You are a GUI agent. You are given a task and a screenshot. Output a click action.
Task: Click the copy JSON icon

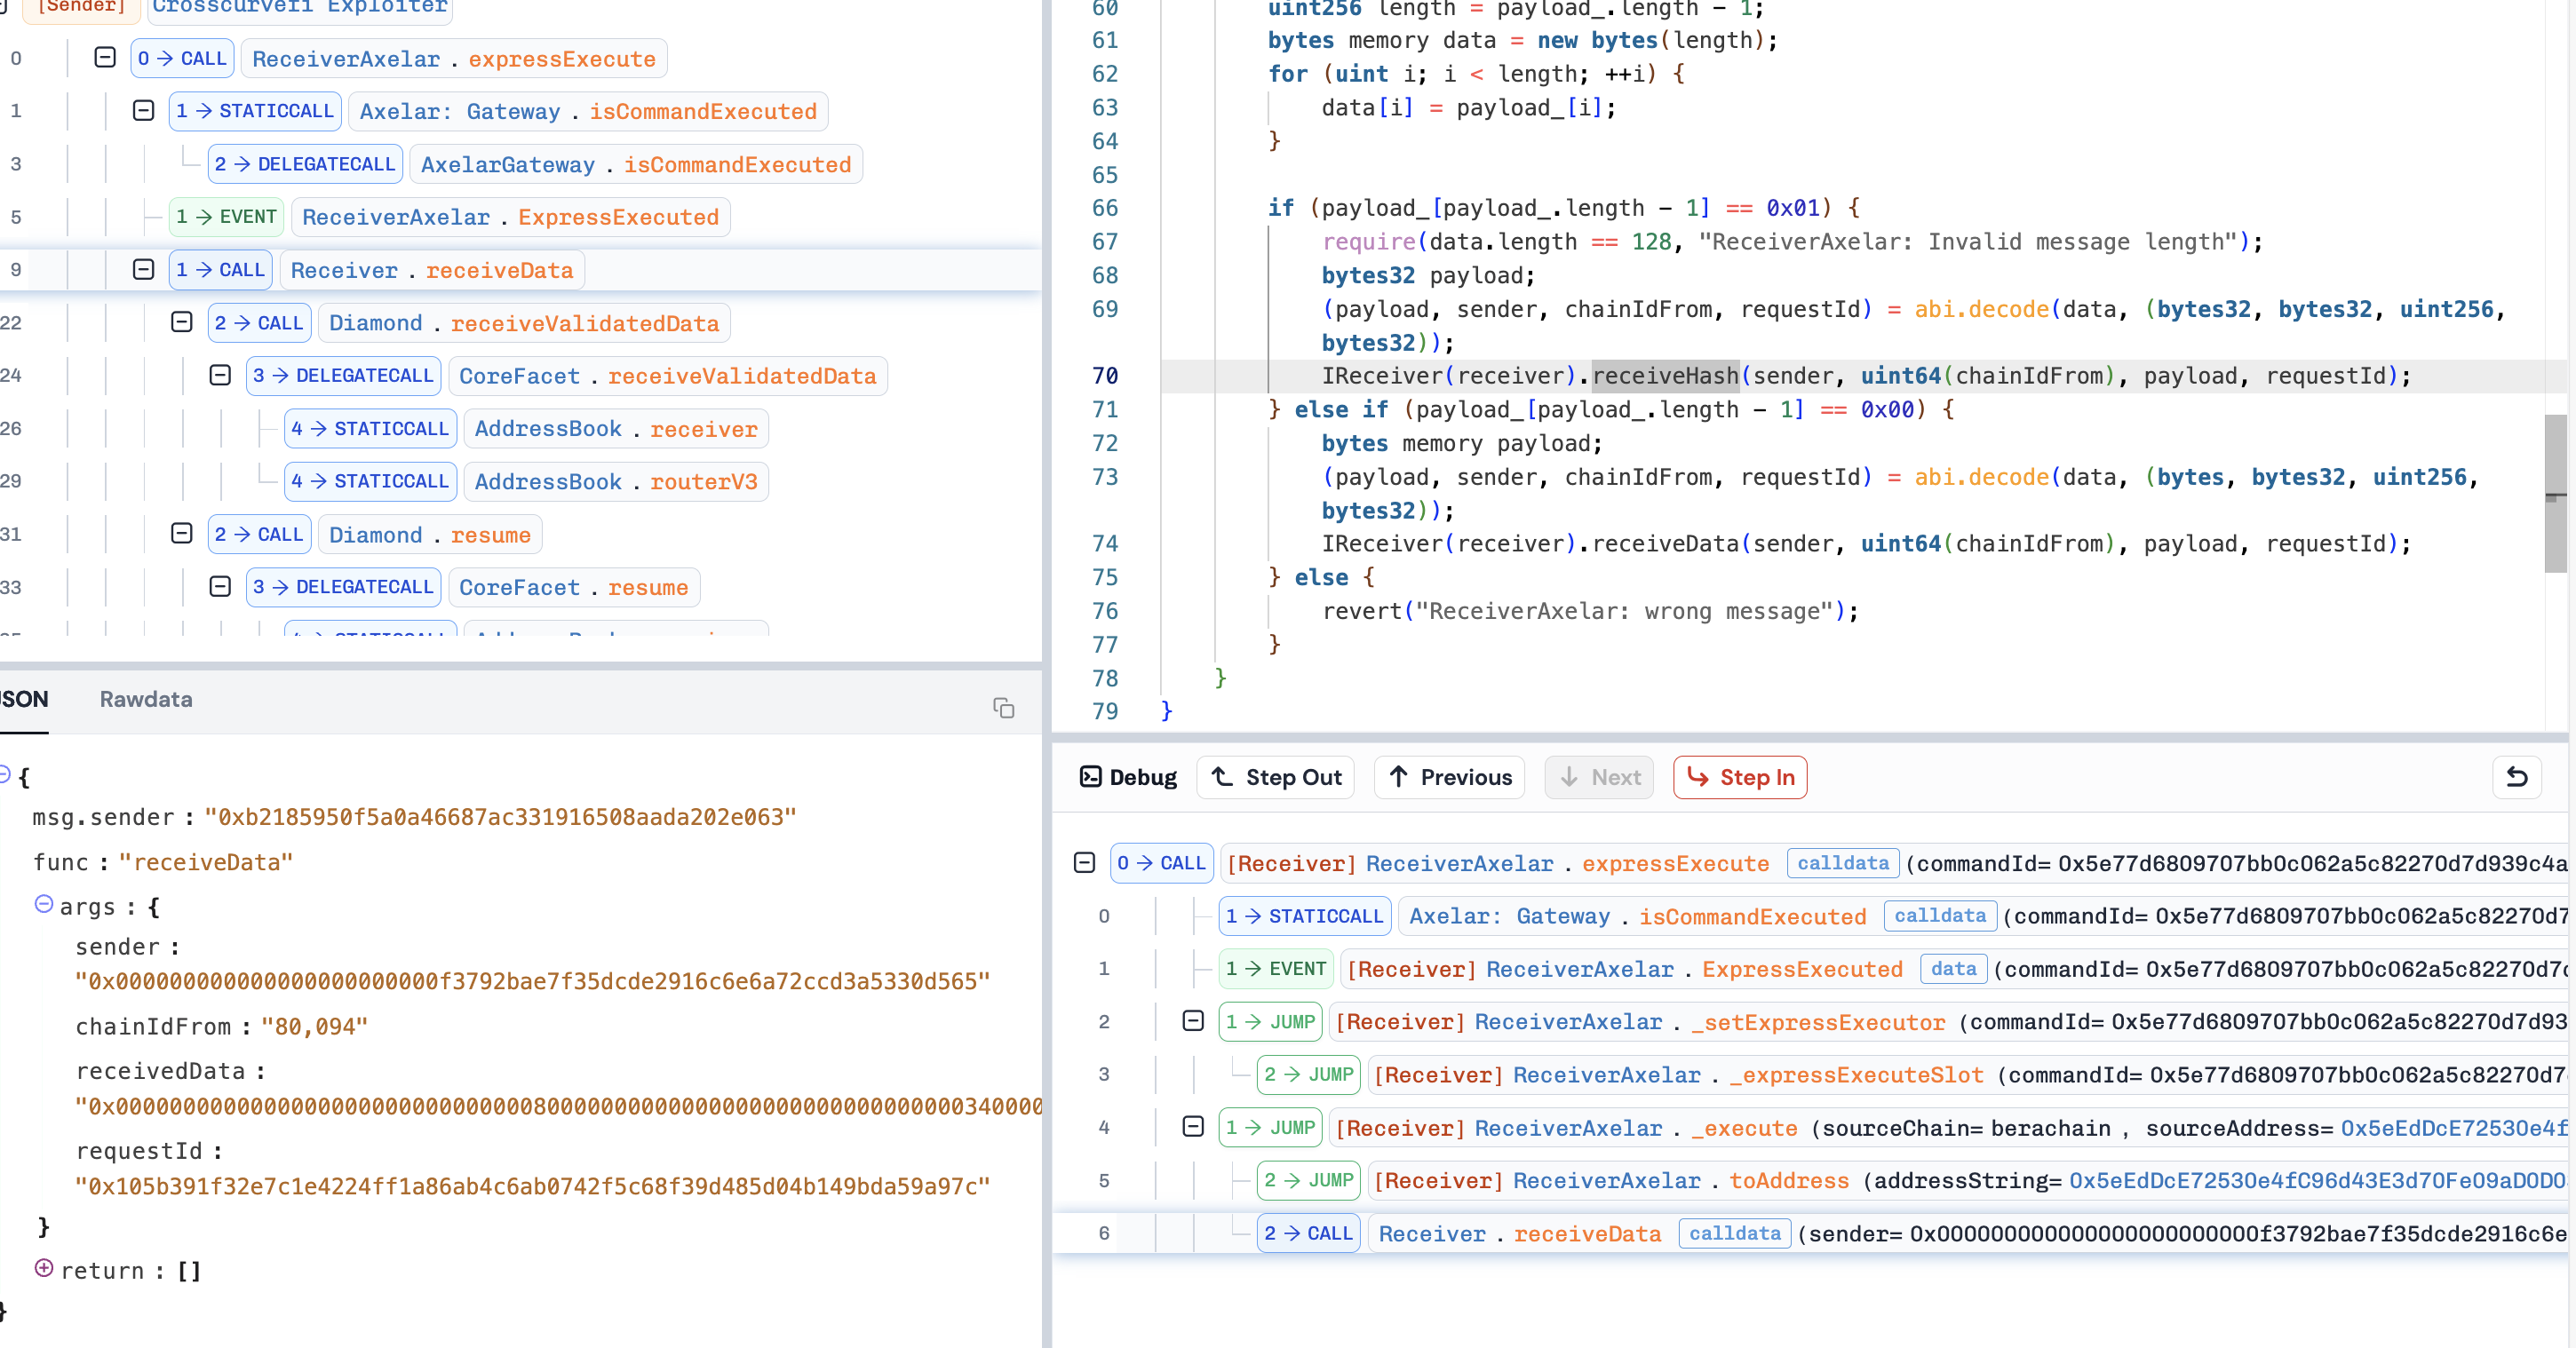tap(1003, 708)
